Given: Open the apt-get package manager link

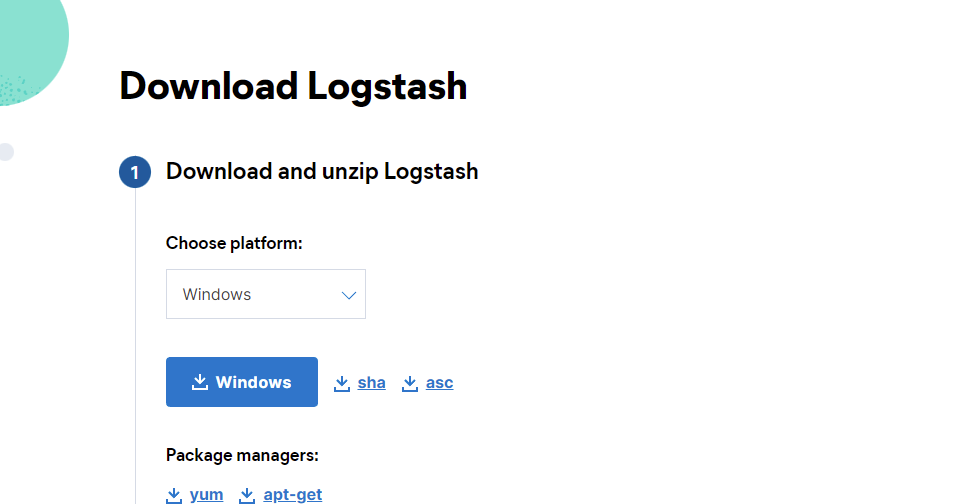Looking at the screenshot, I should coord(292,494).
